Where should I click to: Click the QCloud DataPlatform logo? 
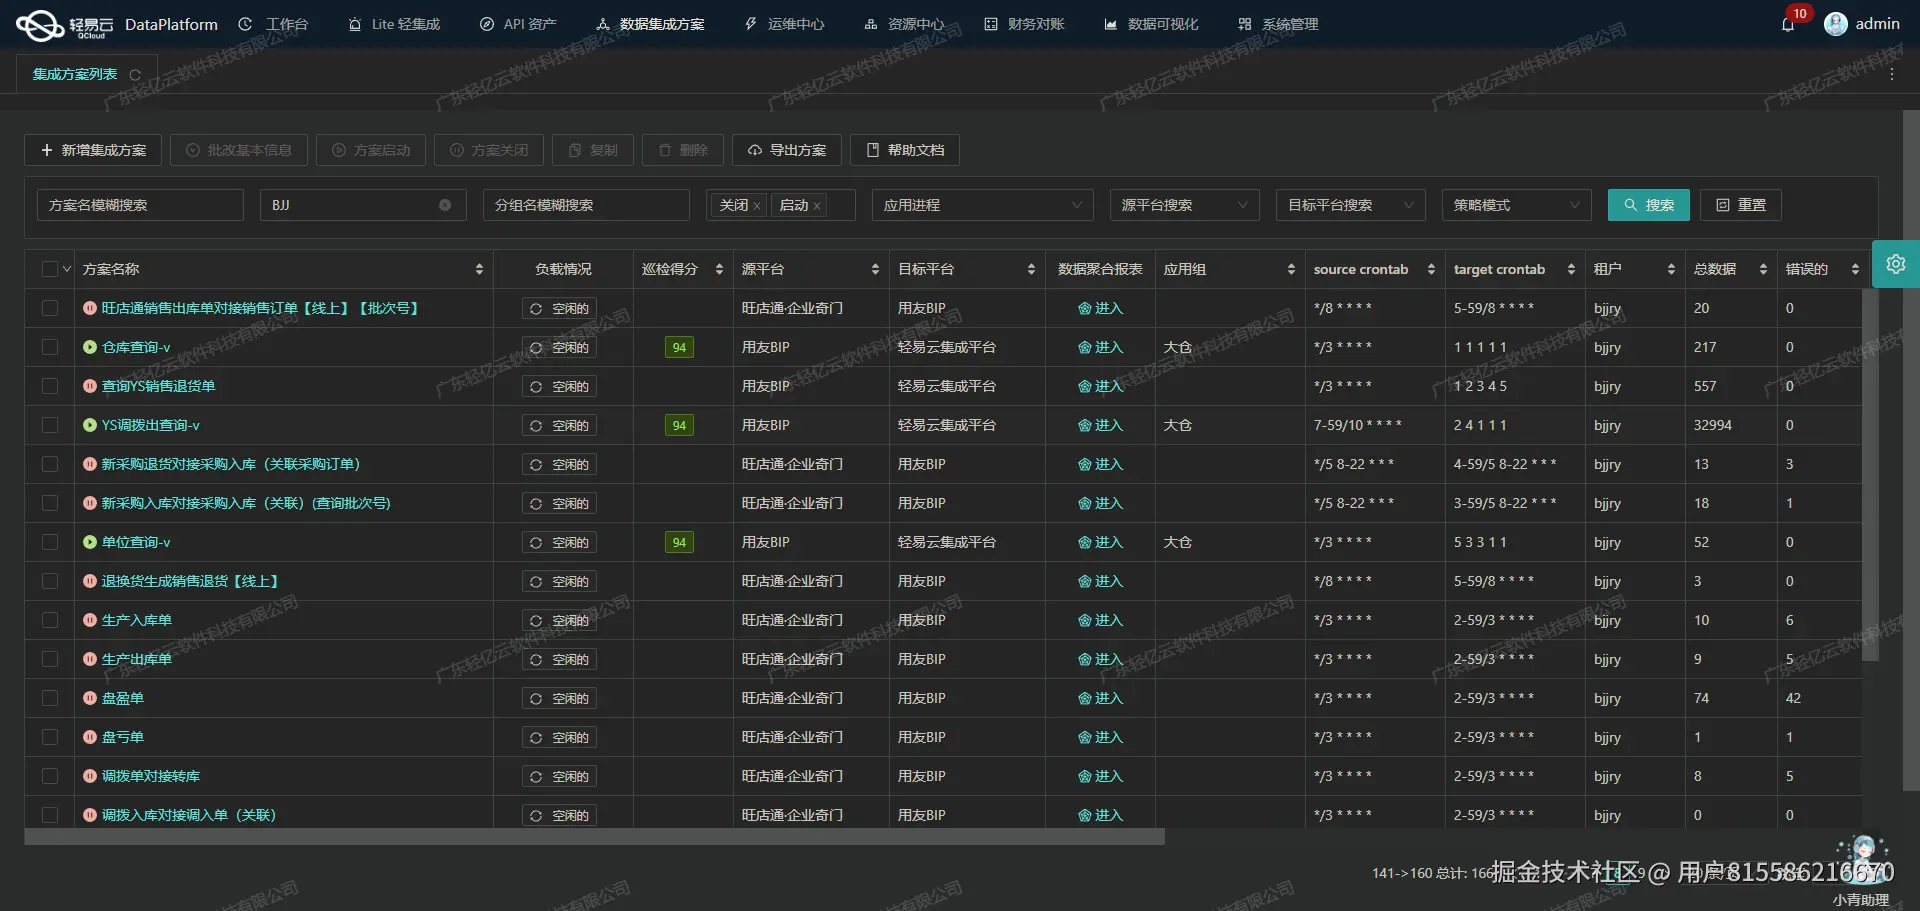click(40, 24)
